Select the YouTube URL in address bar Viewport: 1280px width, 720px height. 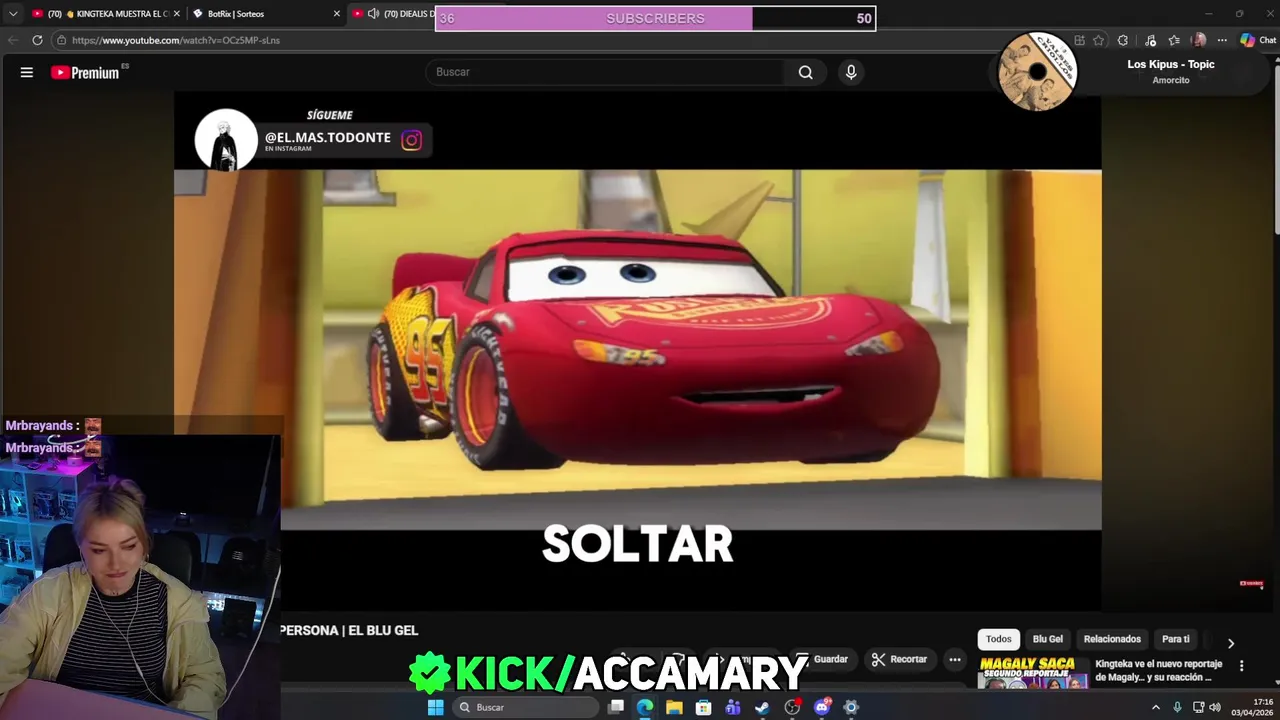click(176, 40)
